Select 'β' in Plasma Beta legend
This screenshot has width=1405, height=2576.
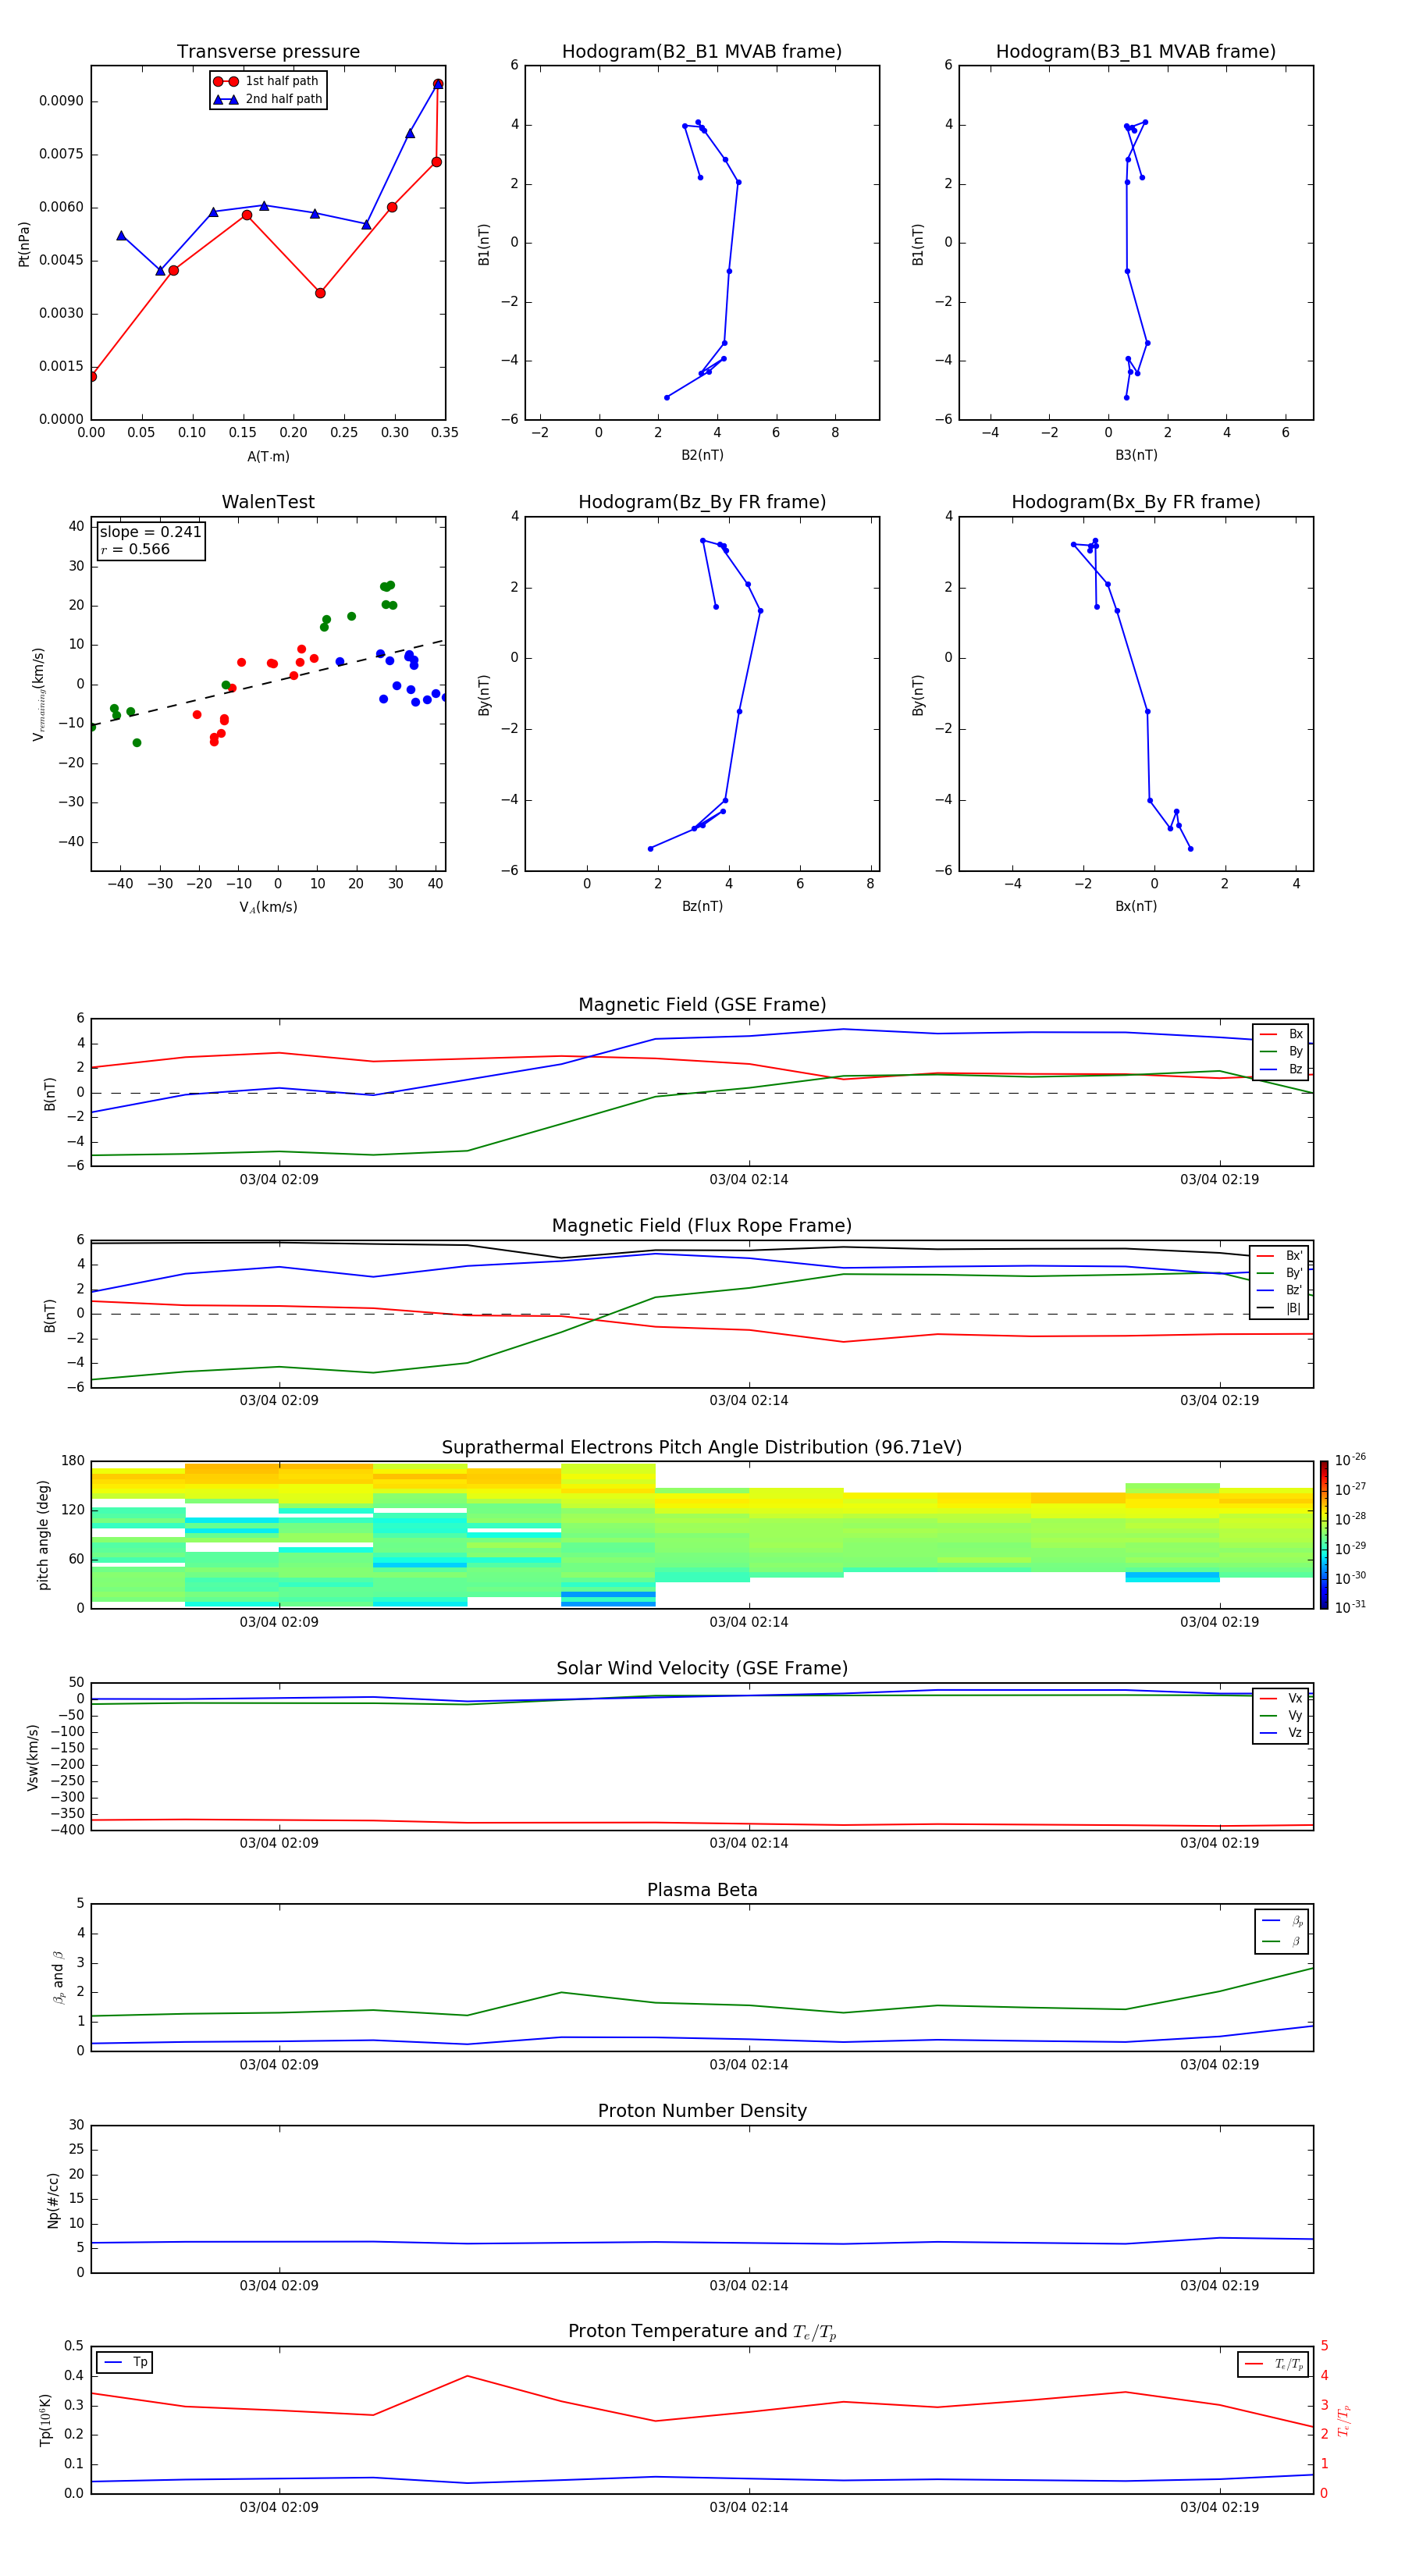coord(1282,1941)
